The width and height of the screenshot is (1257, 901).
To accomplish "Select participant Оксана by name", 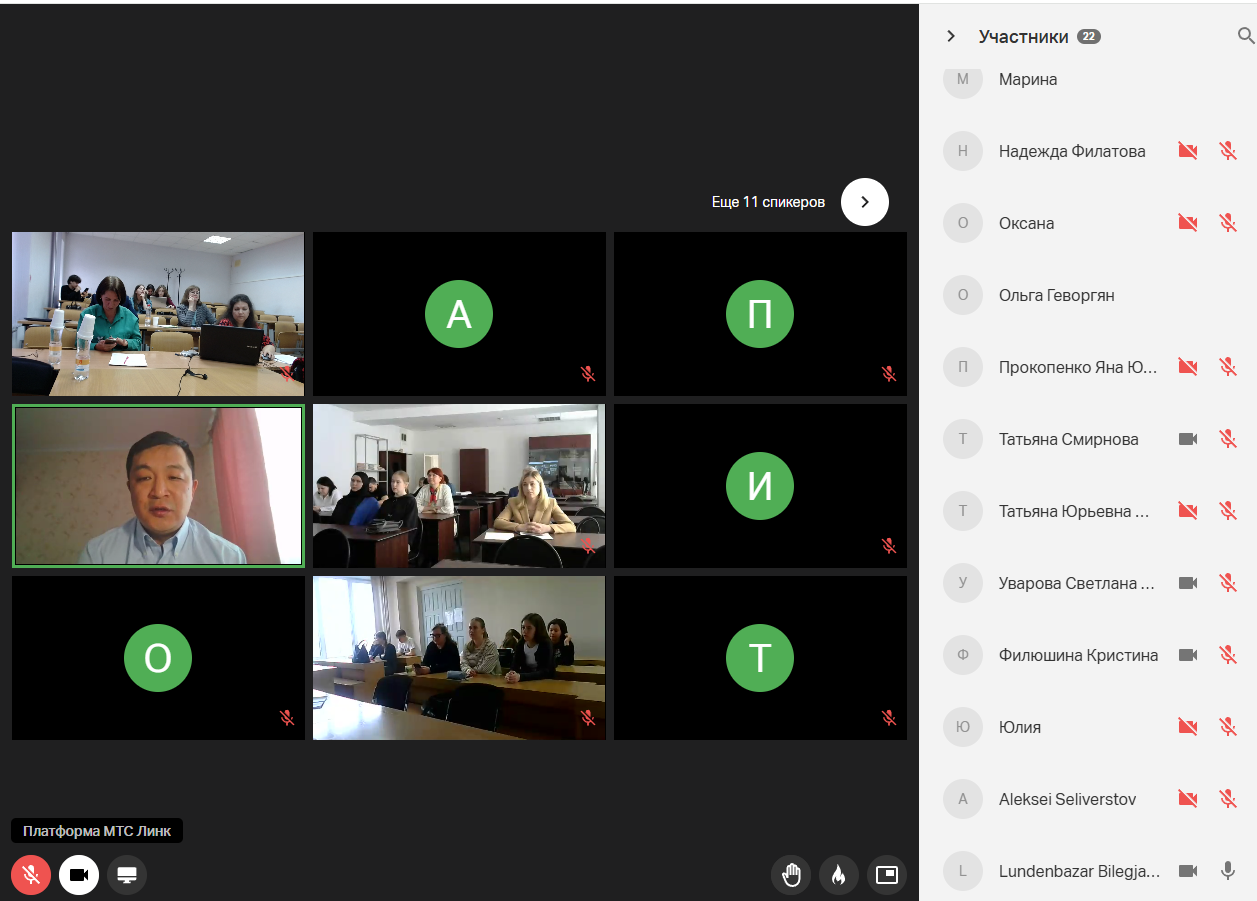I will (1026, 223).
